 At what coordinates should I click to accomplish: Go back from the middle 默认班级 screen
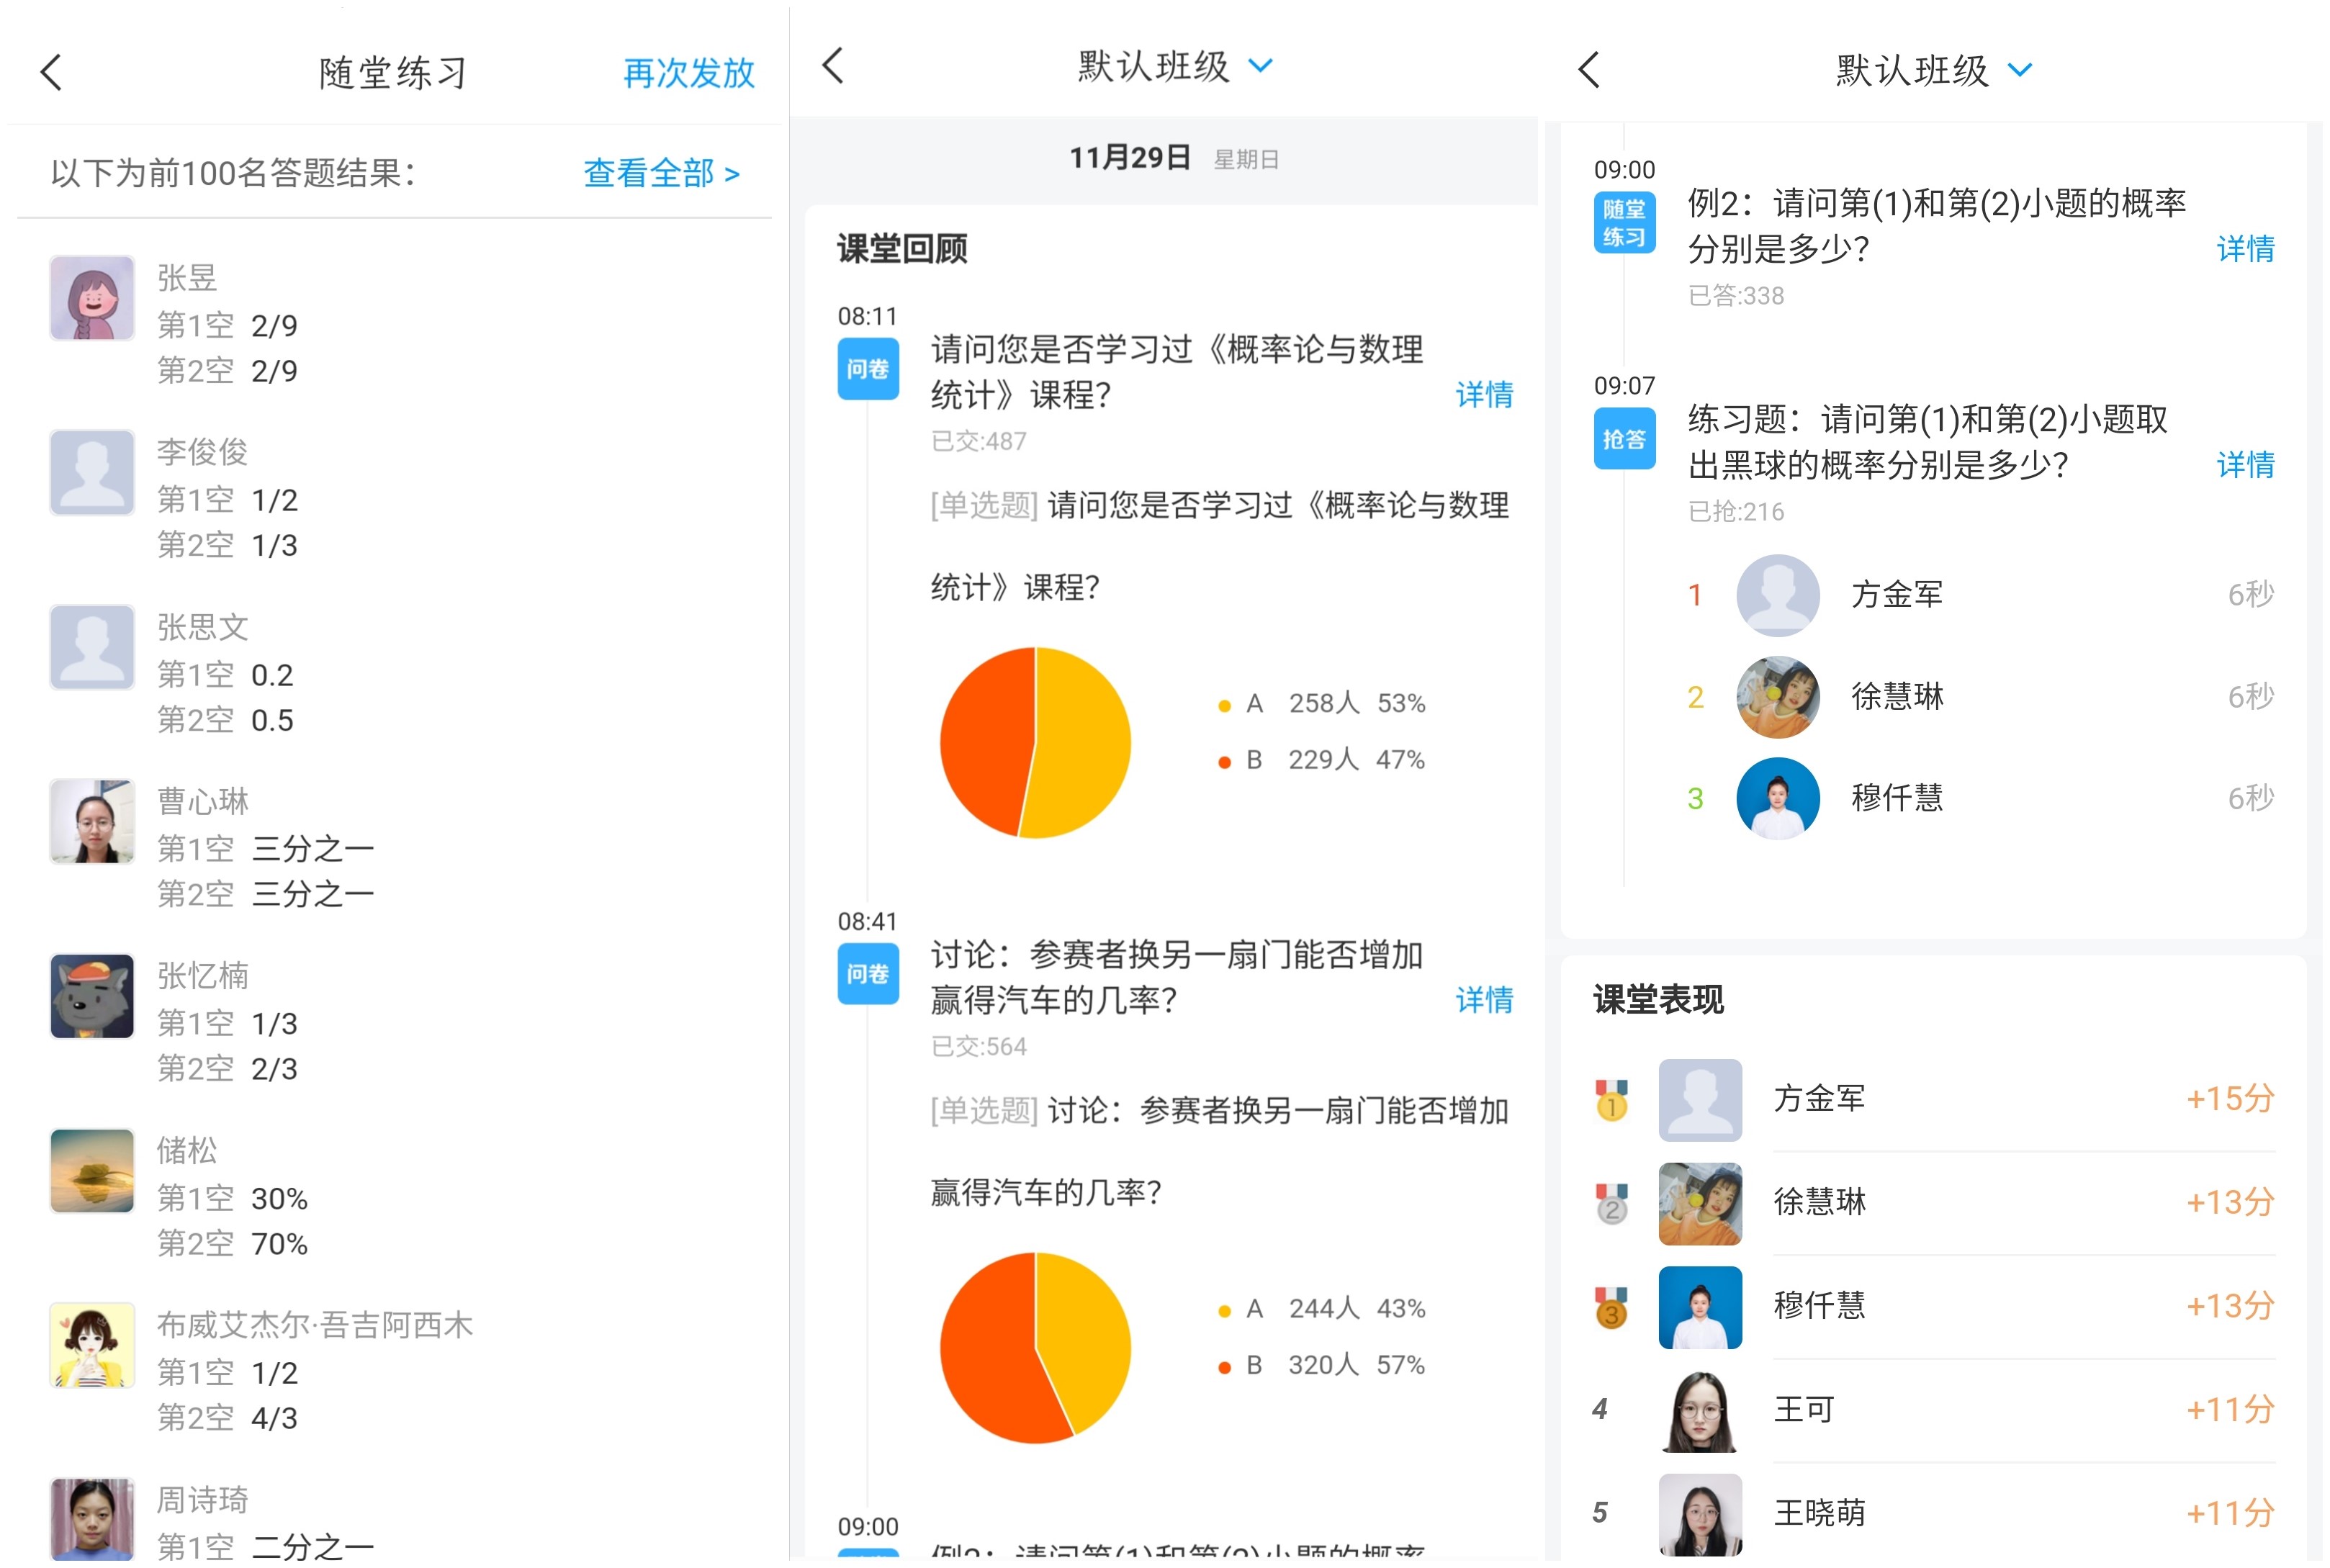pos(833,66)
